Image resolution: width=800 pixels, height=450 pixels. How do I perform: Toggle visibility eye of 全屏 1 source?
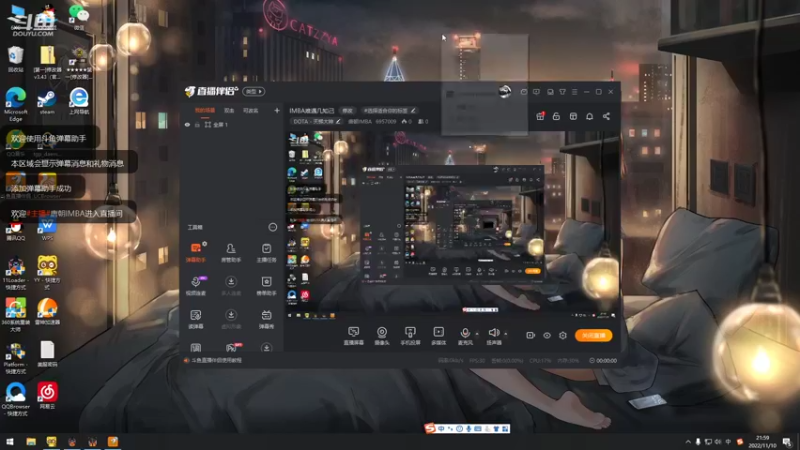187,124
